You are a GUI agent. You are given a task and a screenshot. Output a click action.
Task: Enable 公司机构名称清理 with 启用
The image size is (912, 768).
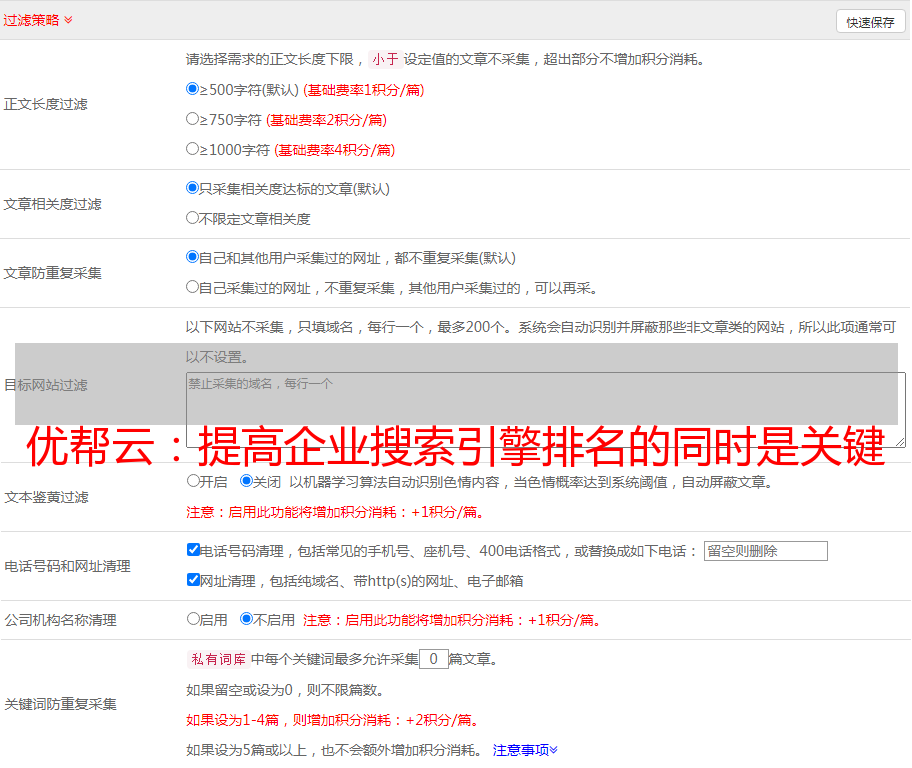pos(193,619)
